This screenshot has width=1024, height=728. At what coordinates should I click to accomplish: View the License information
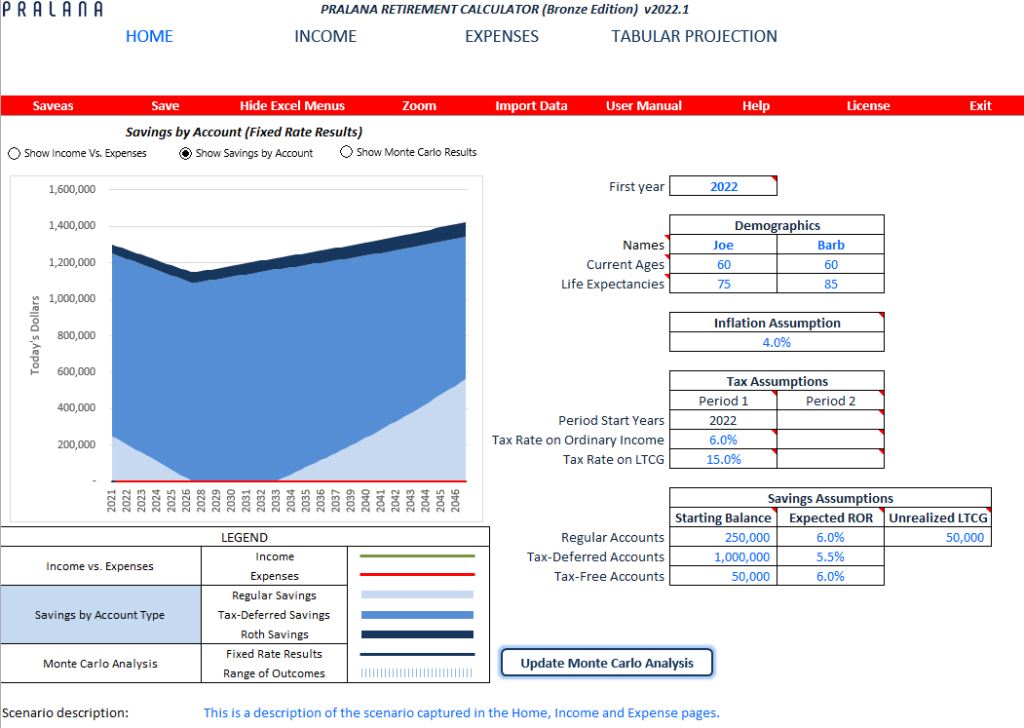[x=867, y=105]
